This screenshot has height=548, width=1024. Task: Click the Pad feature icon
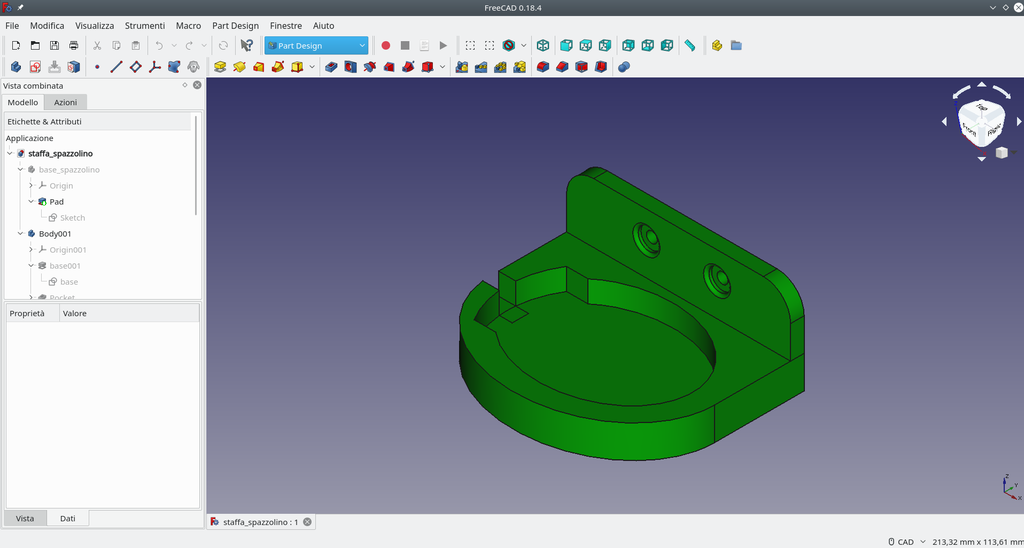coord(220,67)
